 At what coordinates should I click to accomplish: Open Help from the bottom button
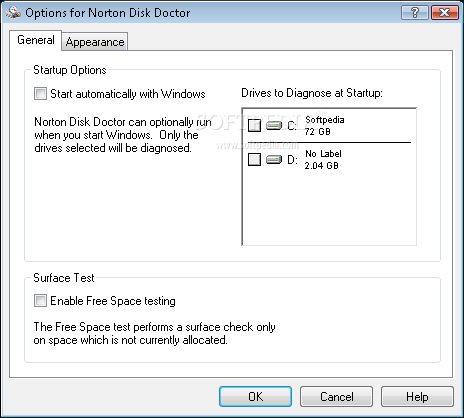417,397
